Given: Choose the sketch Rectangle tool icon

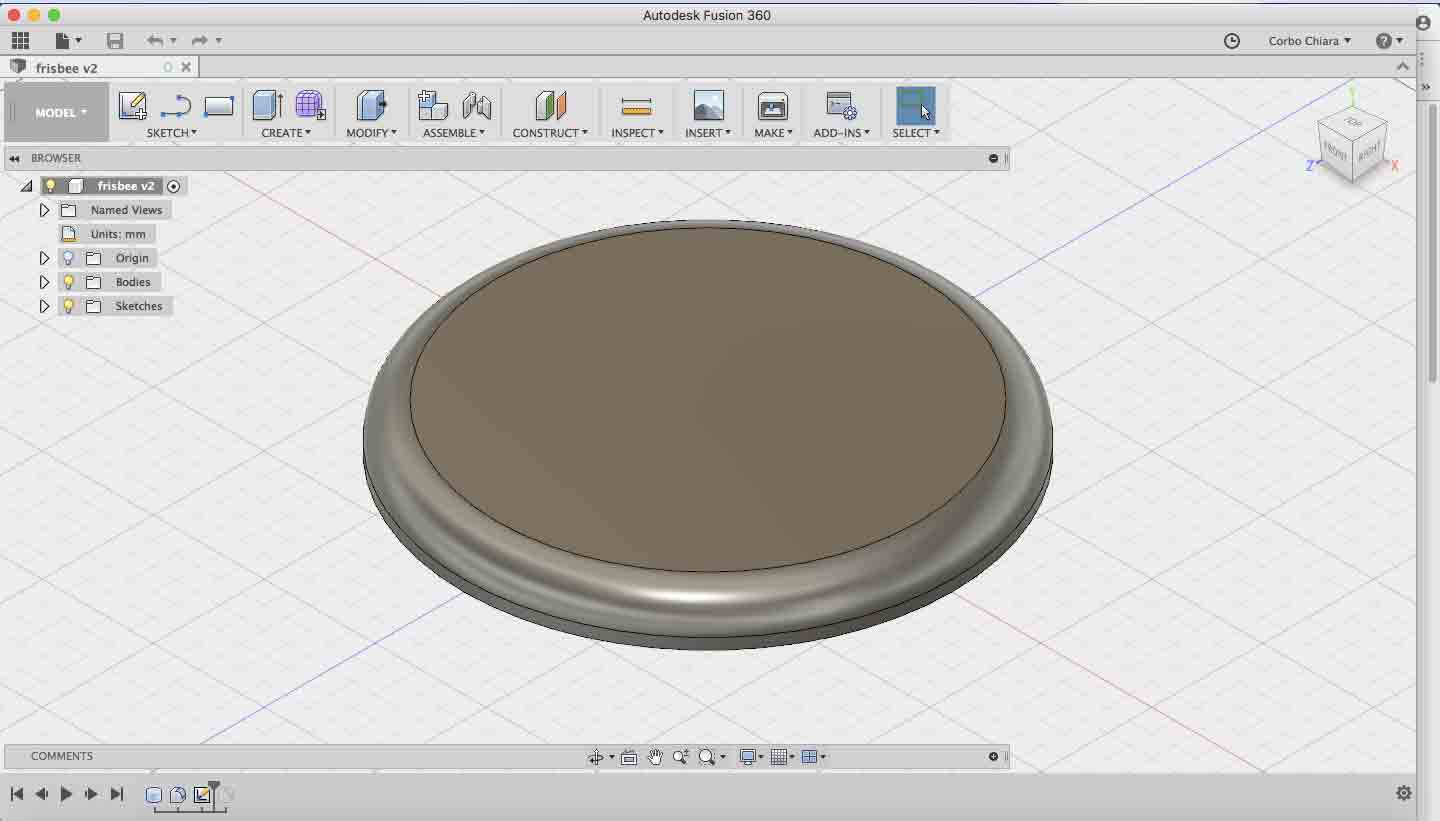Looking at the screenshot, I should tap(219, 106).
